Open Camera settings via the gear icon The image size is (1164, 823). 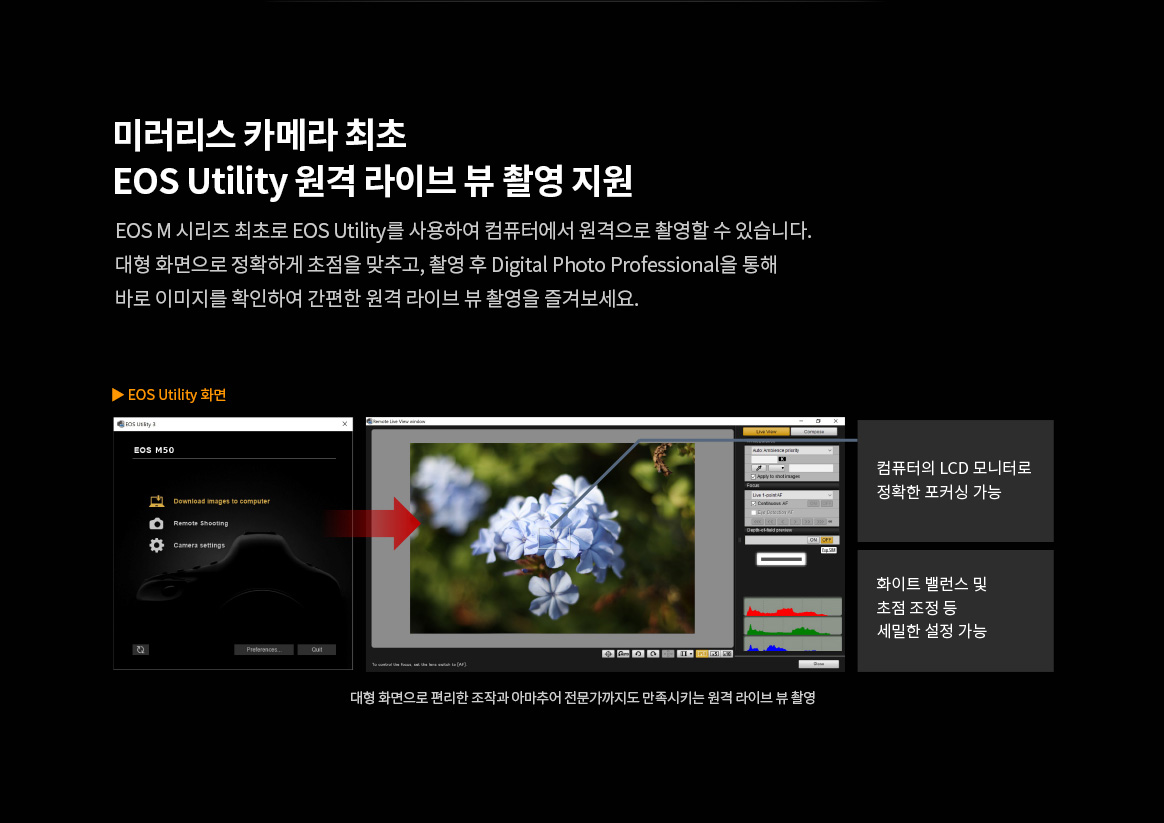(156, 545)
